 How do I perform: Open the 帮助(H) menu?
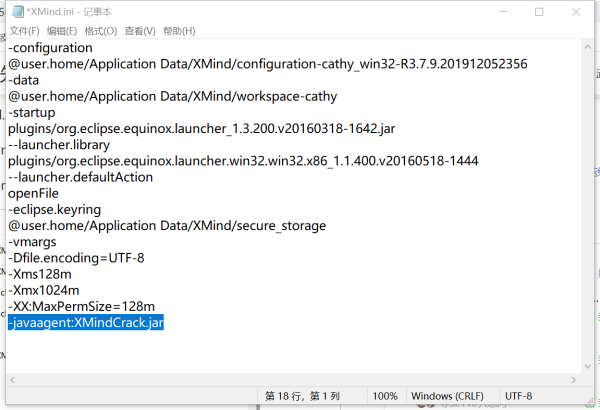point(179,31)
